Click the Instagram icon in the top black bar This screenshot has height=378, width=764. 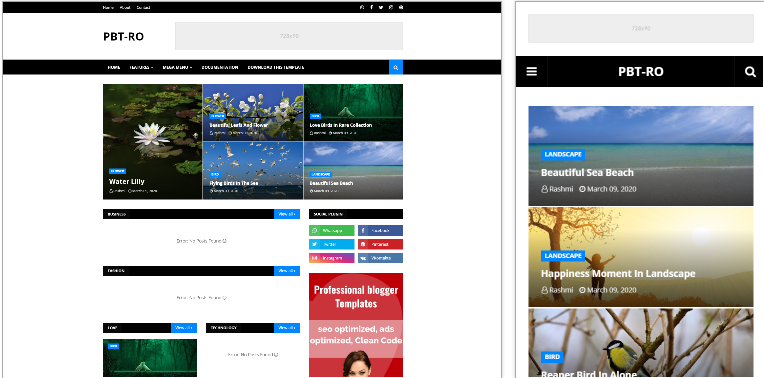(x=391, y=7)
